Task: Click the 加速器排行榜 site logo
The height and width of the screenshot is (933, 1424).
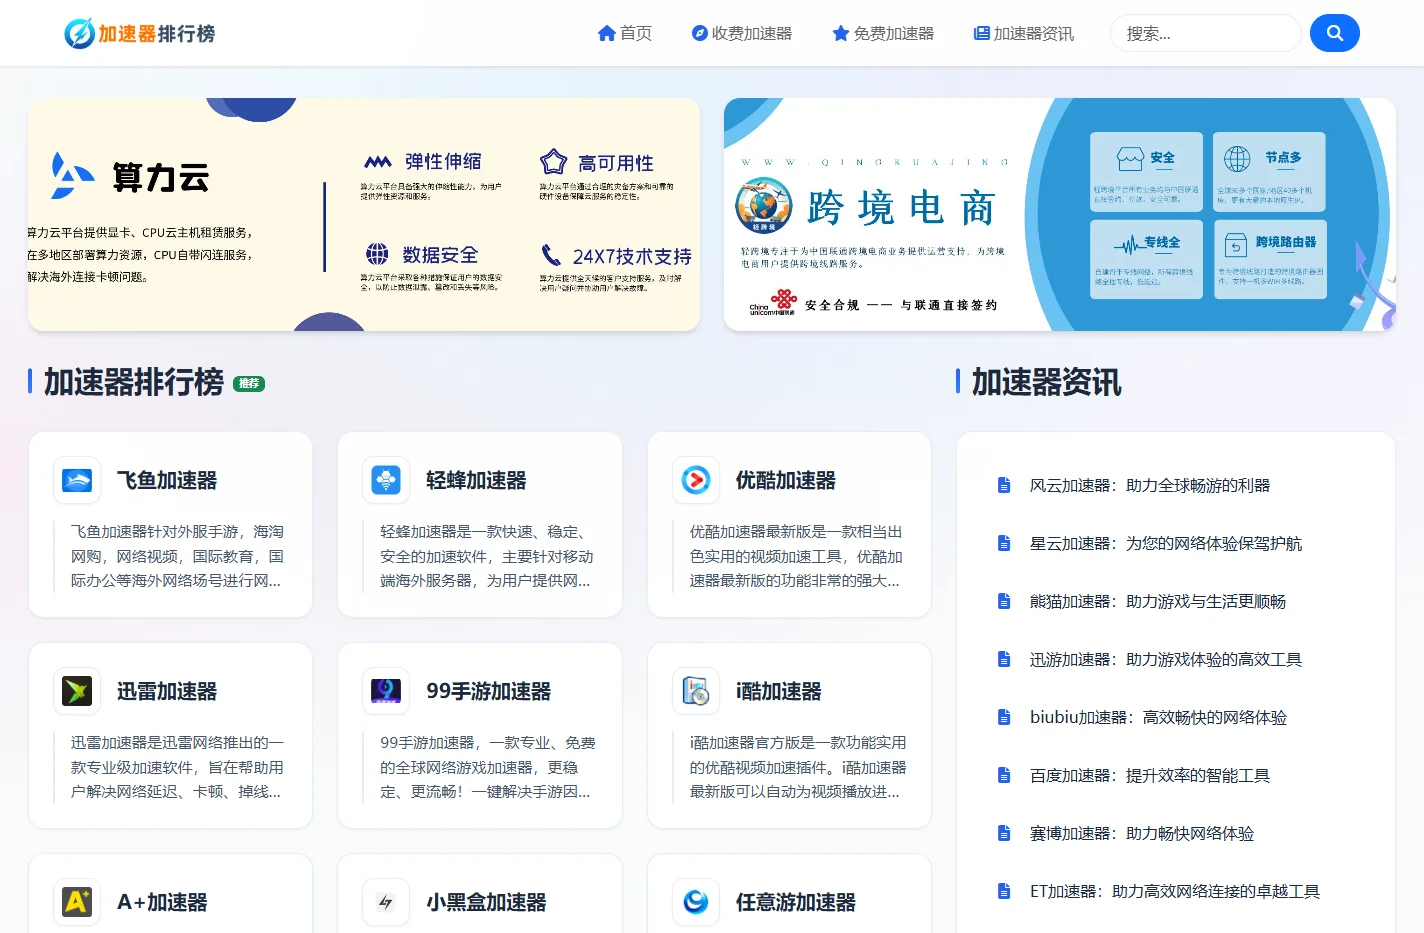Action: click(x=139, y=33)
